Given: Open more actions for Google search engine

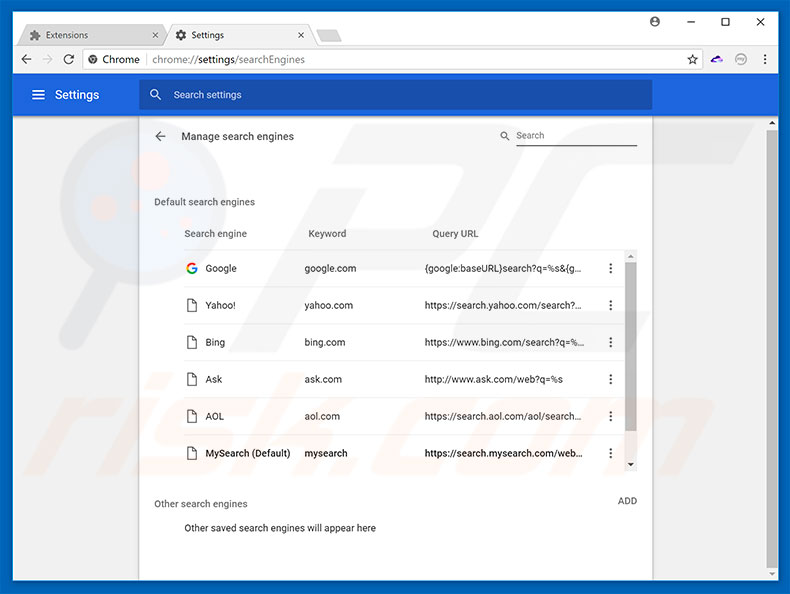Looking at the screenshot, I should pos(610,268).
